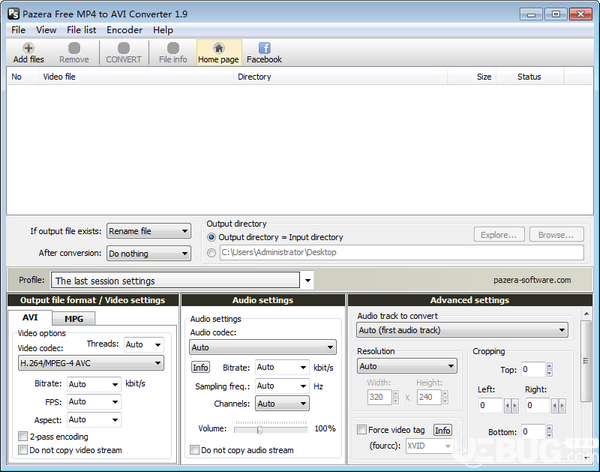Viewport: 600px width, 472px height.
Task: Click the Right cropping value field
Action: coord(538,405)
